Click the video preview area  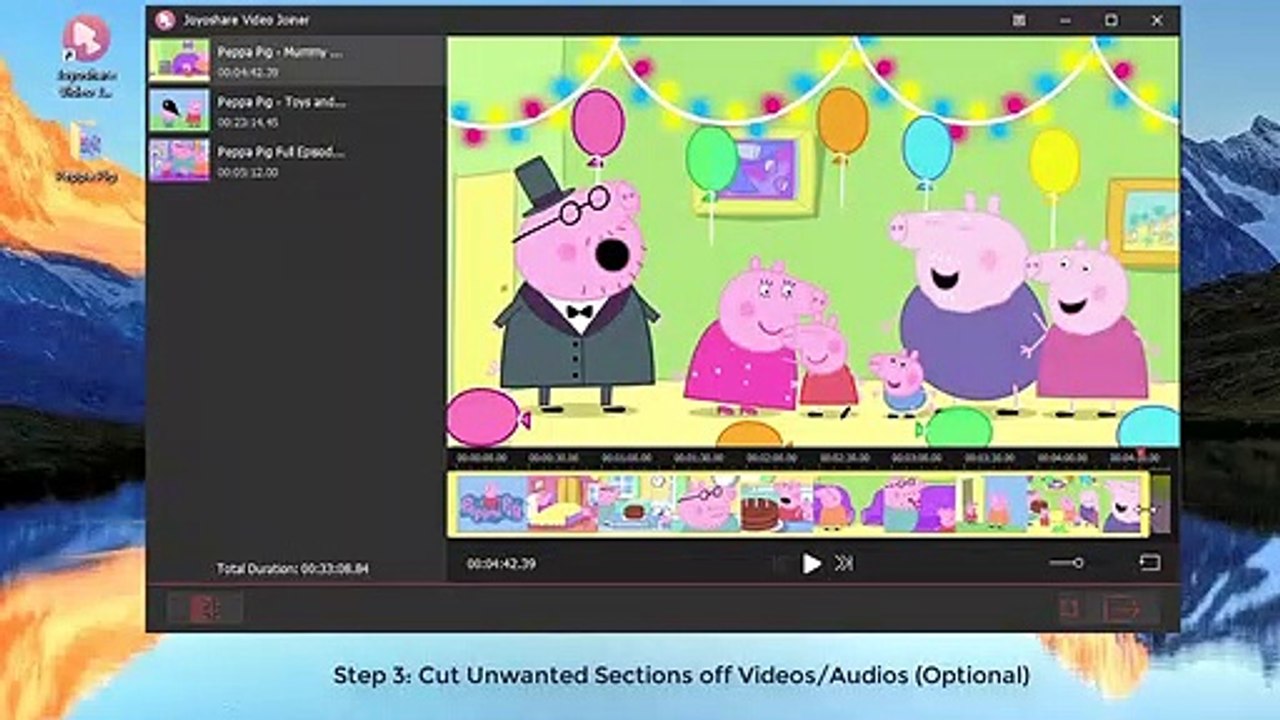coord(812,241)
